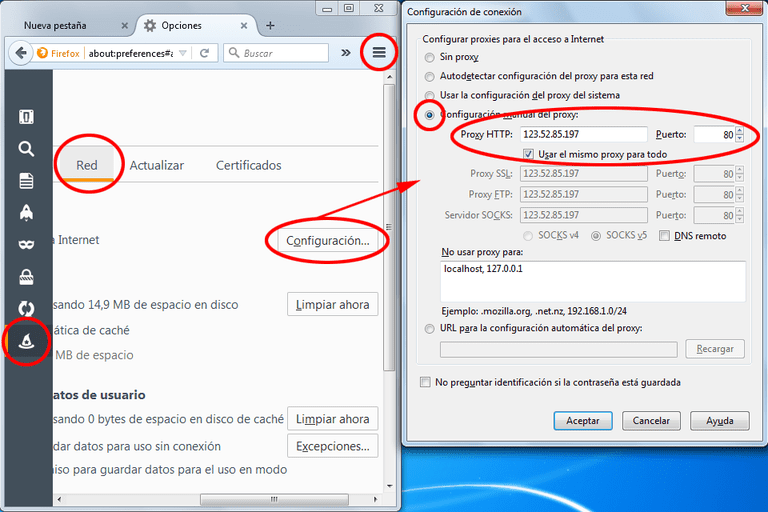The height and width of the screenshot is (512, 768).
Task: Open General preferences sidebar icon
Action: (26, 117)
